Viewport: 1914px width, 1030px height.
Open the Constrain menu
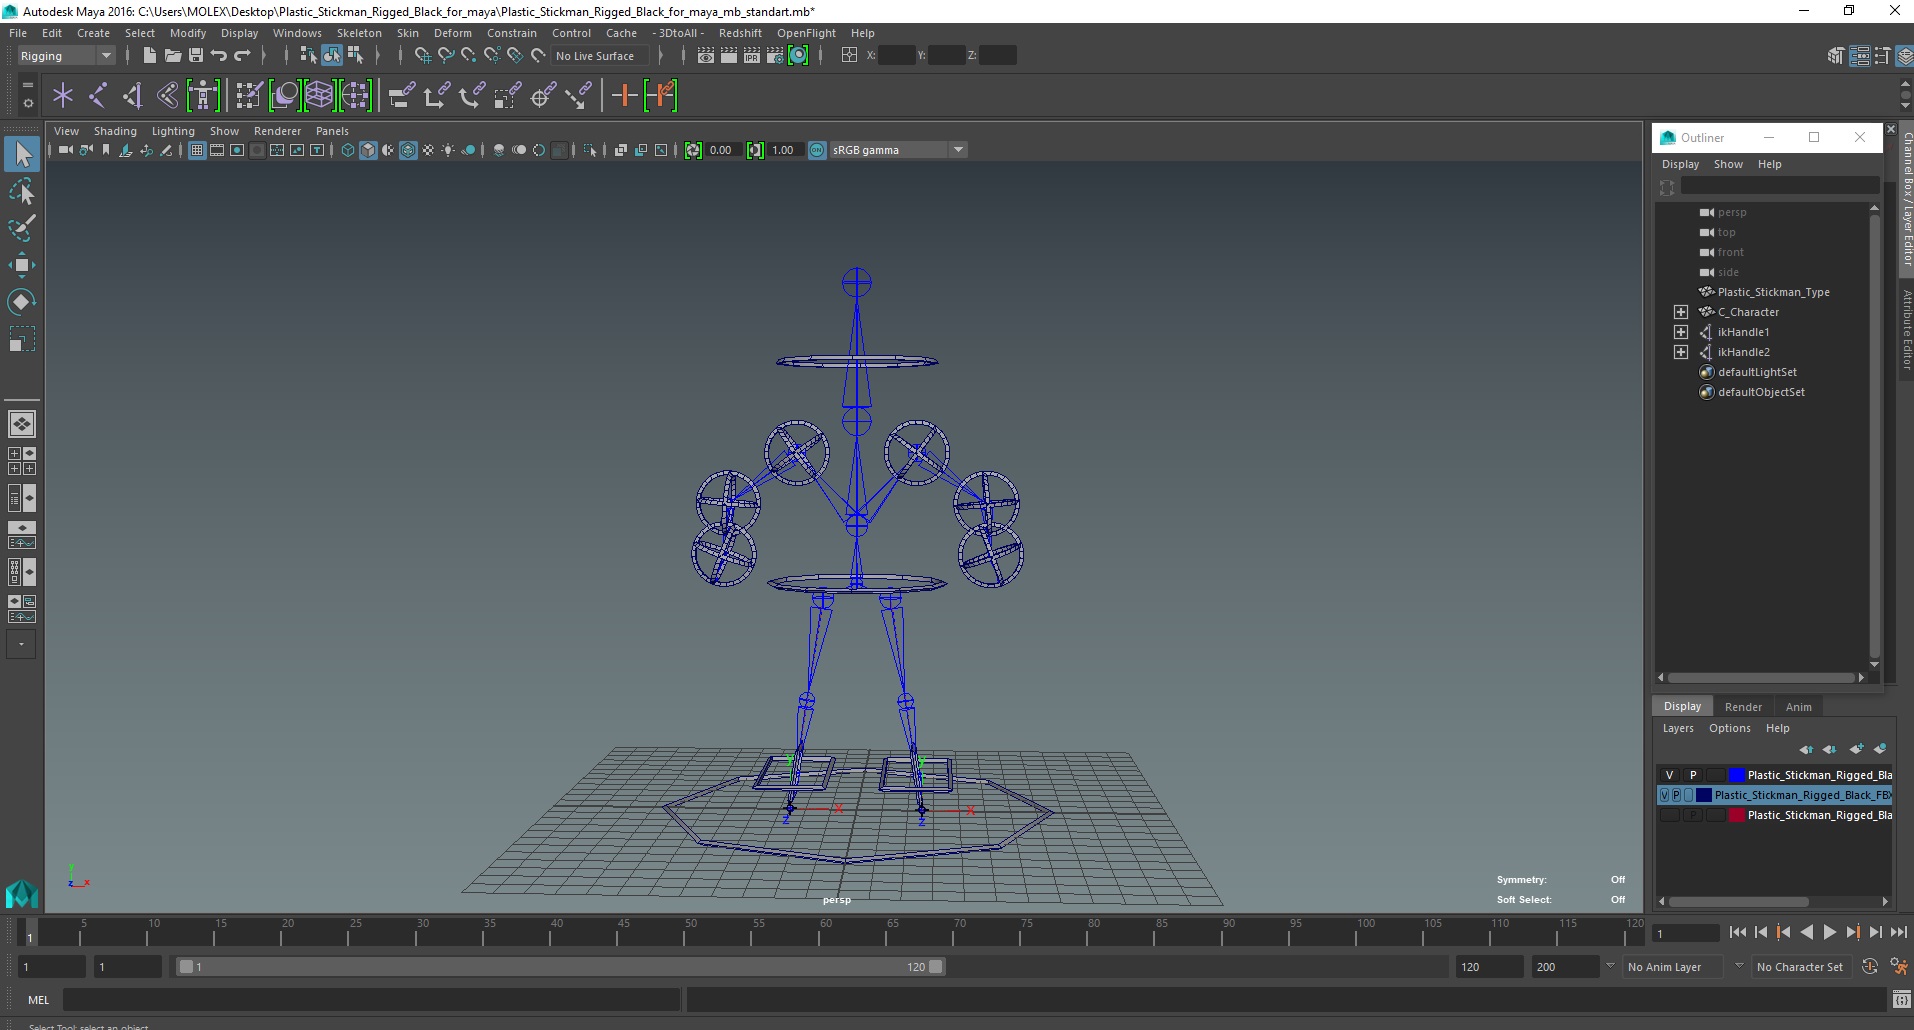pos(512,33)
